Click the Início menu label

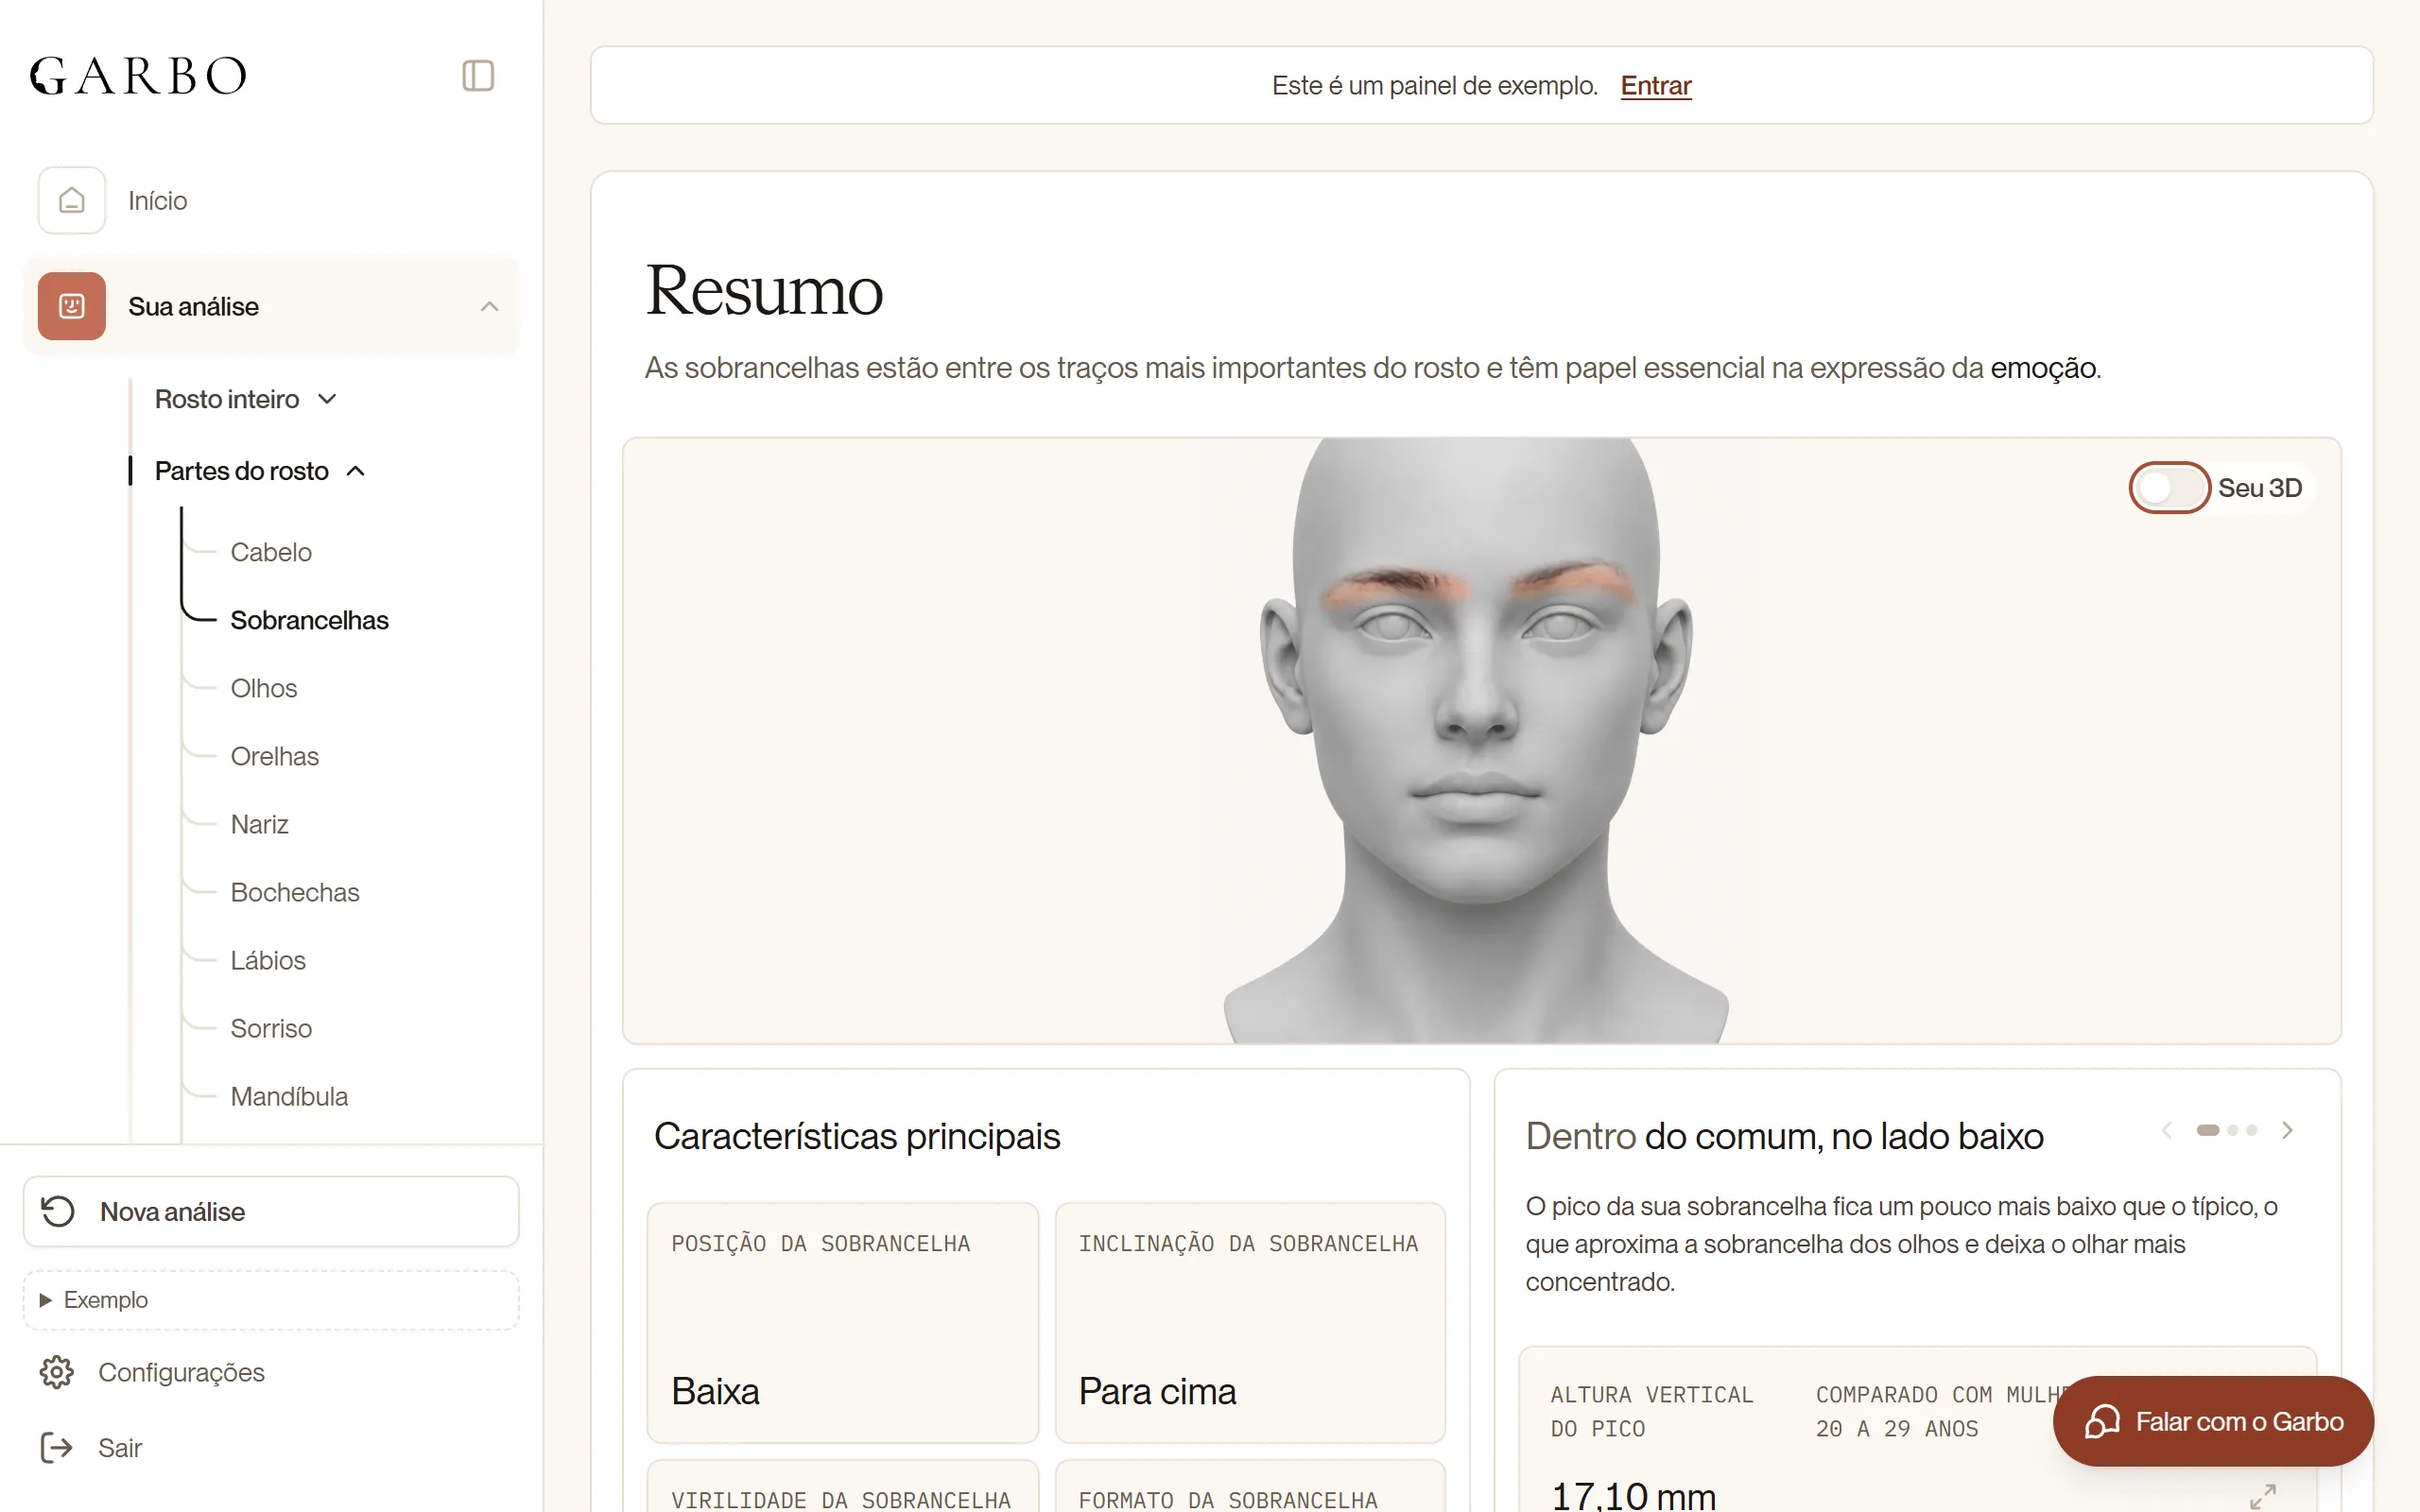(158, 201)
